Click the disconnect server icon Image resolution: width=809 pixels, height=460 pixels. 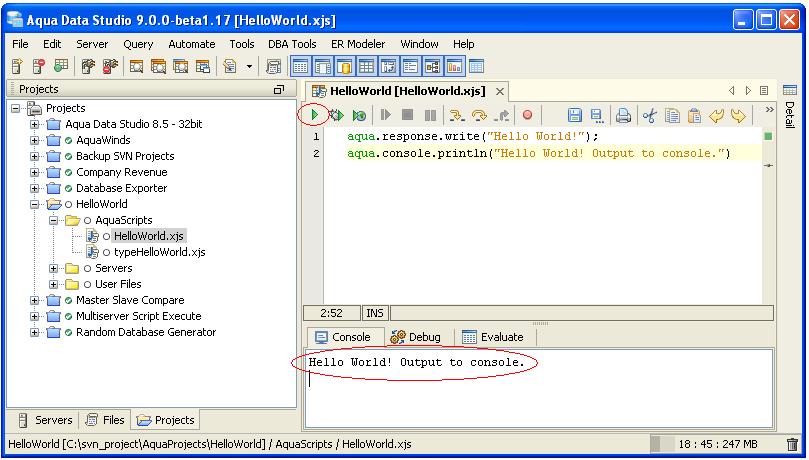110,66
